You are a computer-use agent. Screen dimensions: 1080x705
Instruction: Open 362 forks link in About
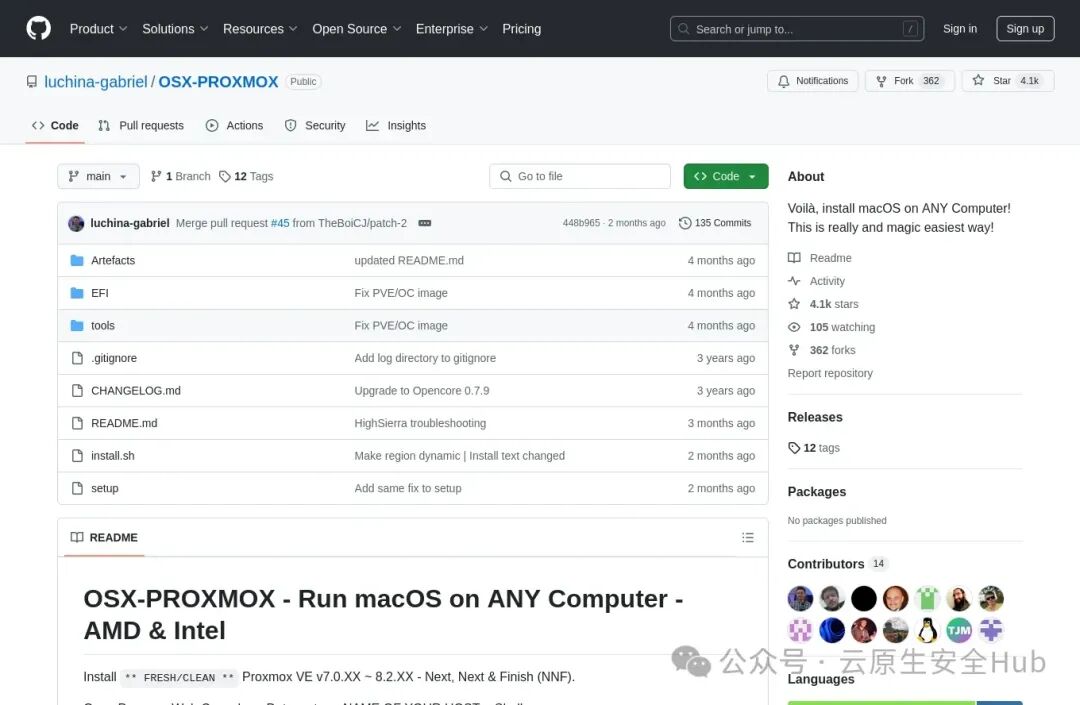pyautogui.click(x=822, y=350)
